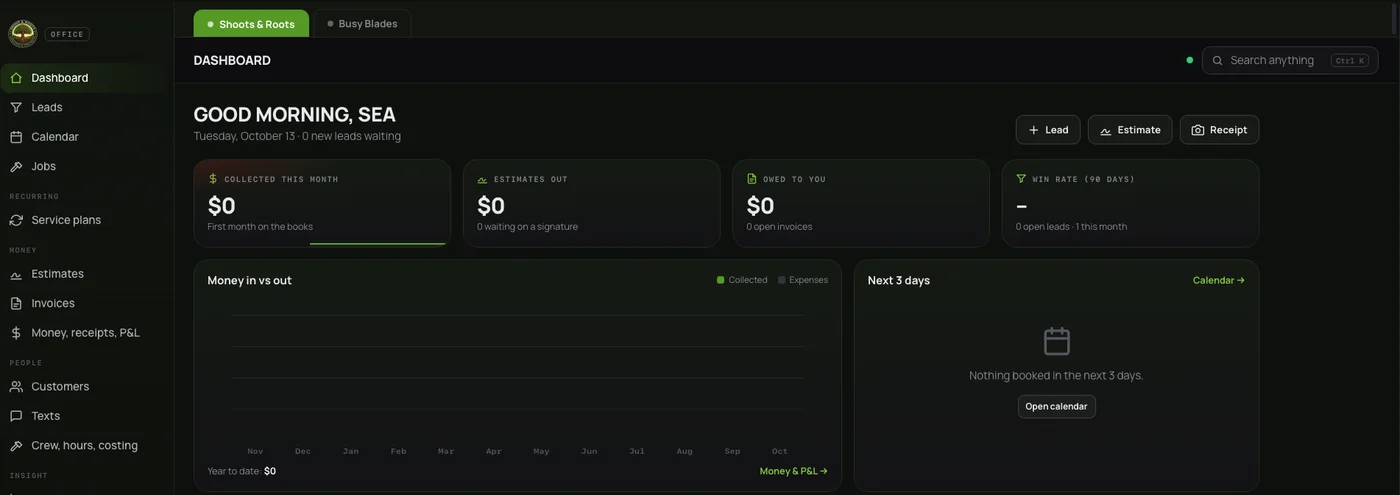Click the large calendar icon in Next 3 days

(1057, 341)
